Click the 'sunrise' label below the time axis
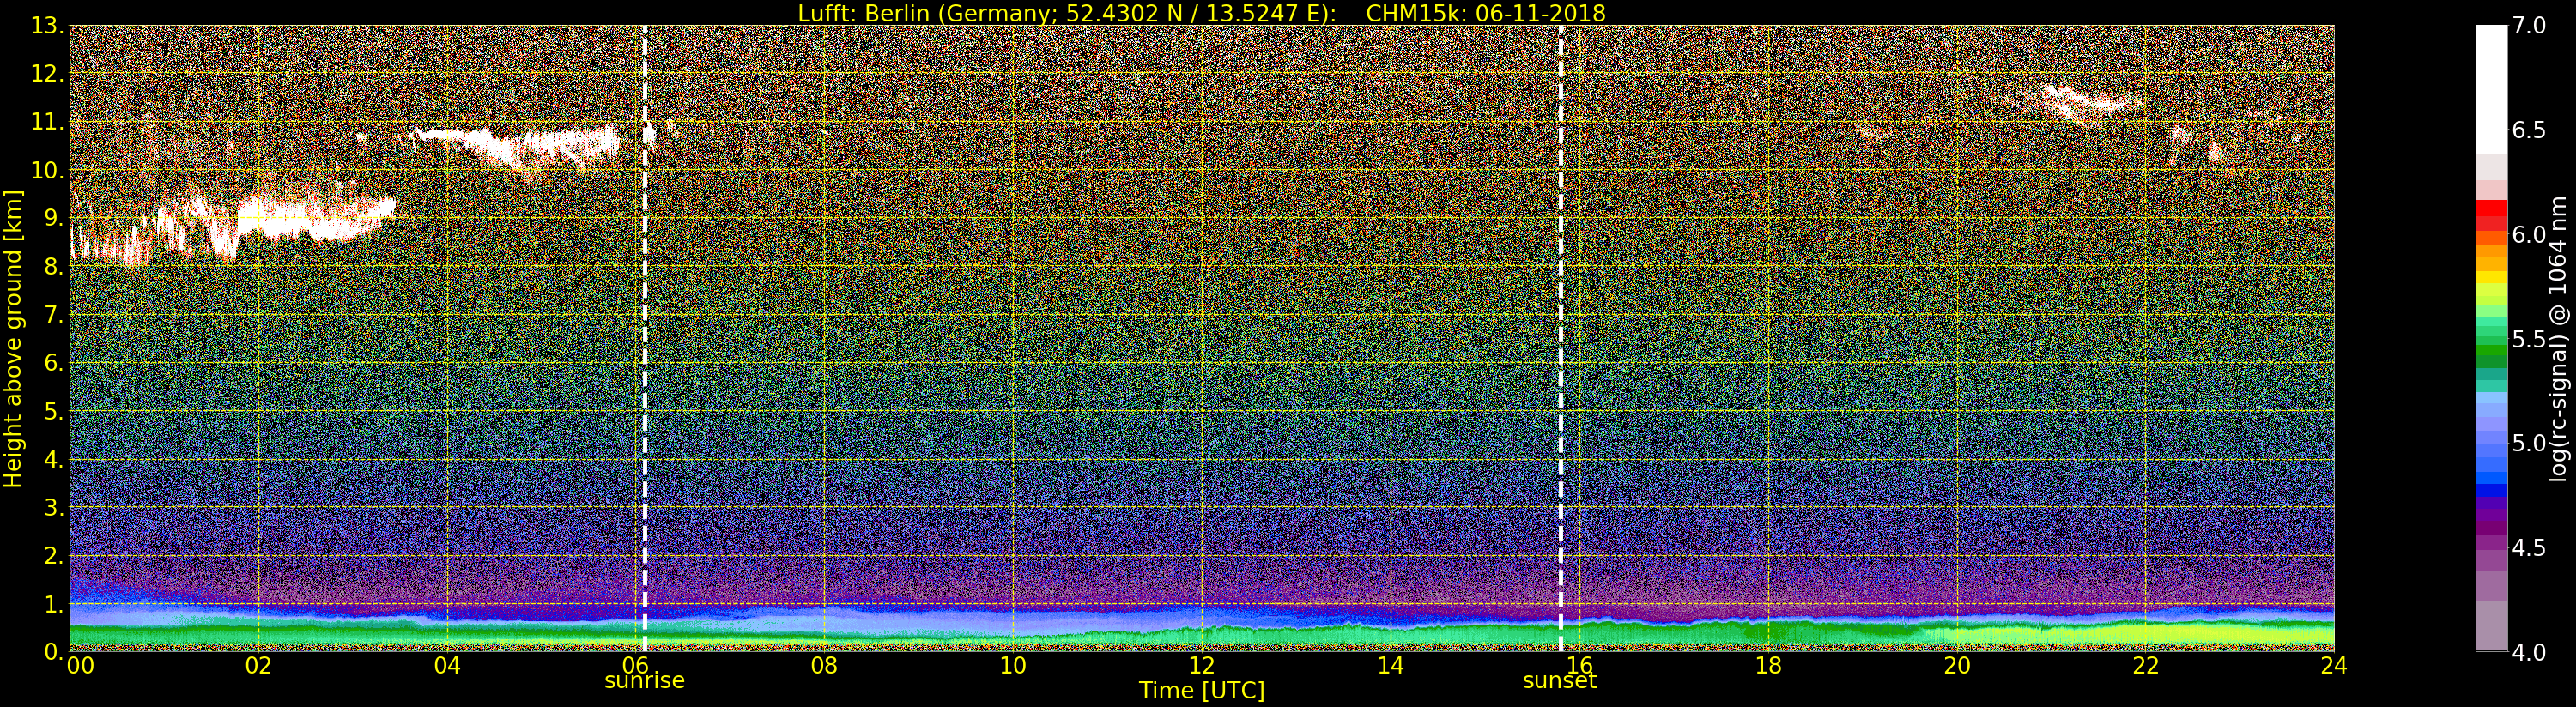Screen dimensions: 2576x707 [x=644, y=681]
